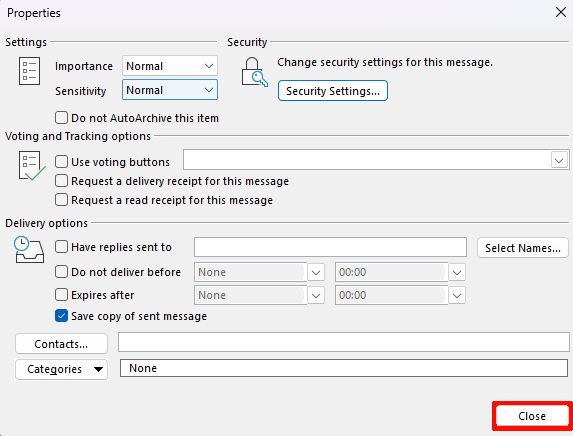The height and width of the screenshot is (436, 573).
Task: Check Have replies sent to option
Action: click(61, 247)
